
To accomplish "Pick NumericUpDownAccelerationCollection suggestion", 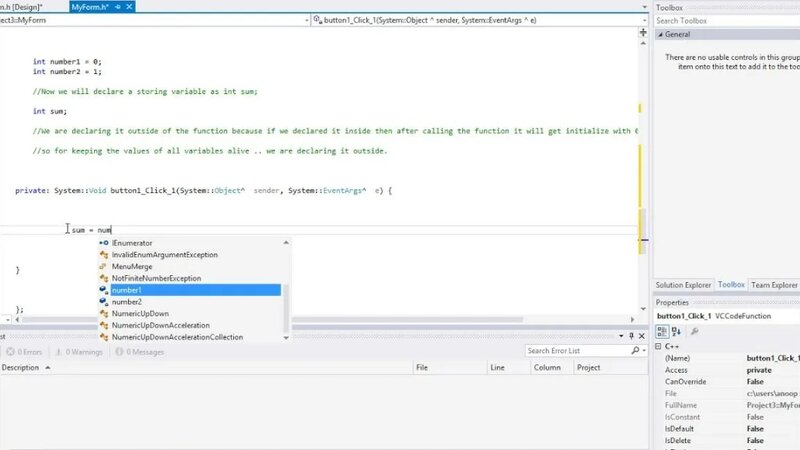I will (x=177, y=337).
